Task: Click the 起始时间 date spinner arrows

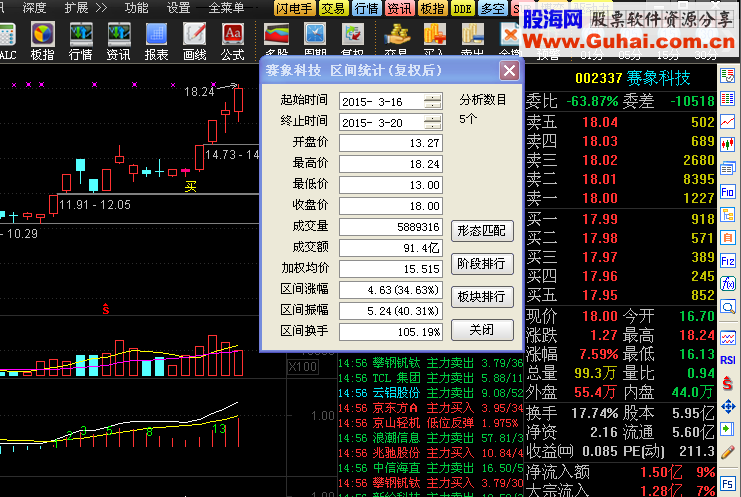Action: click(432, 101)
